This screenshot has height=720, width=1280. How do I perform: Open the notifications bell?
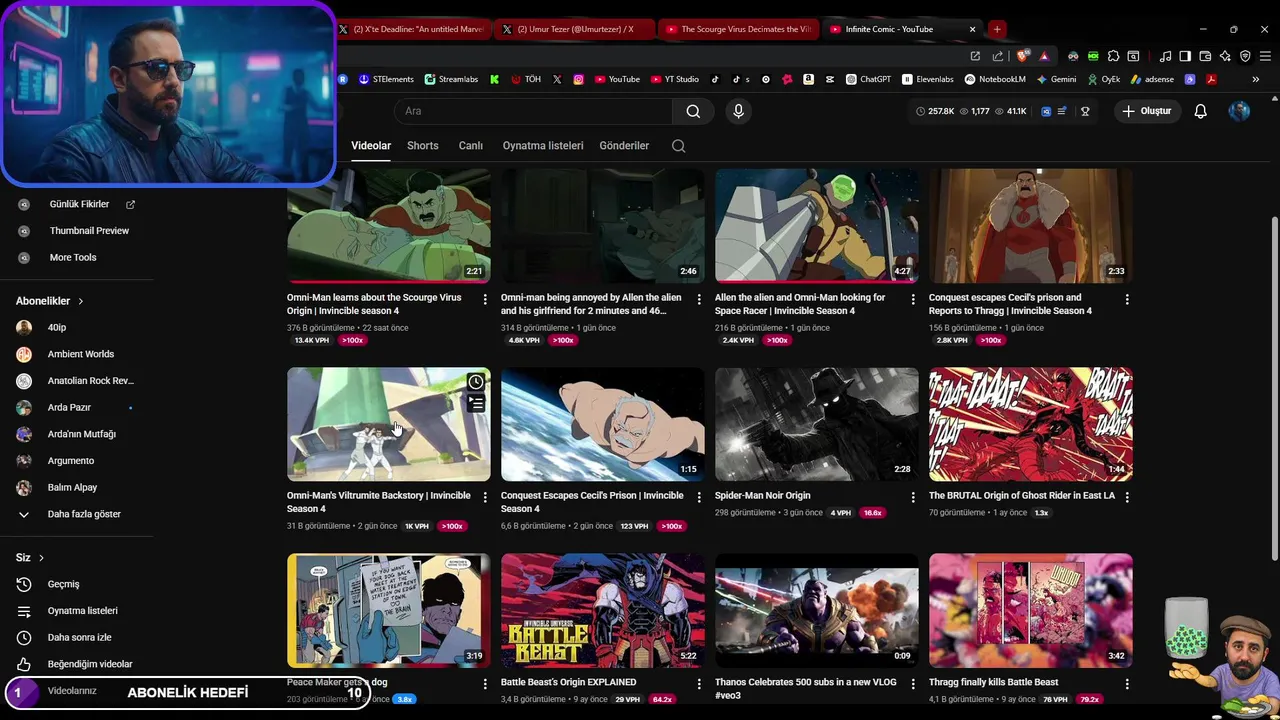1200,111
